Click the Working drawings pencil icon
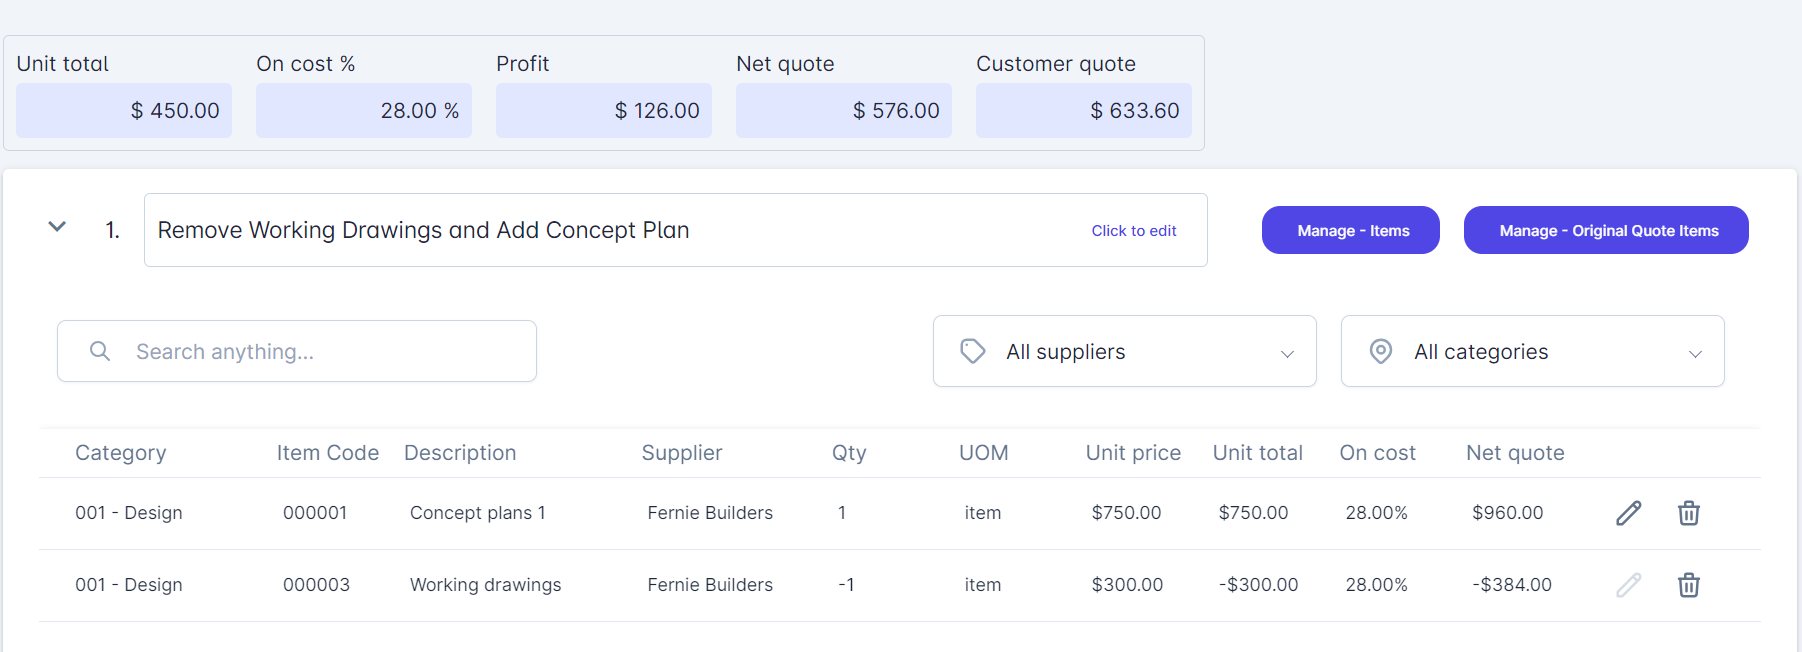 pos(1628,585)
